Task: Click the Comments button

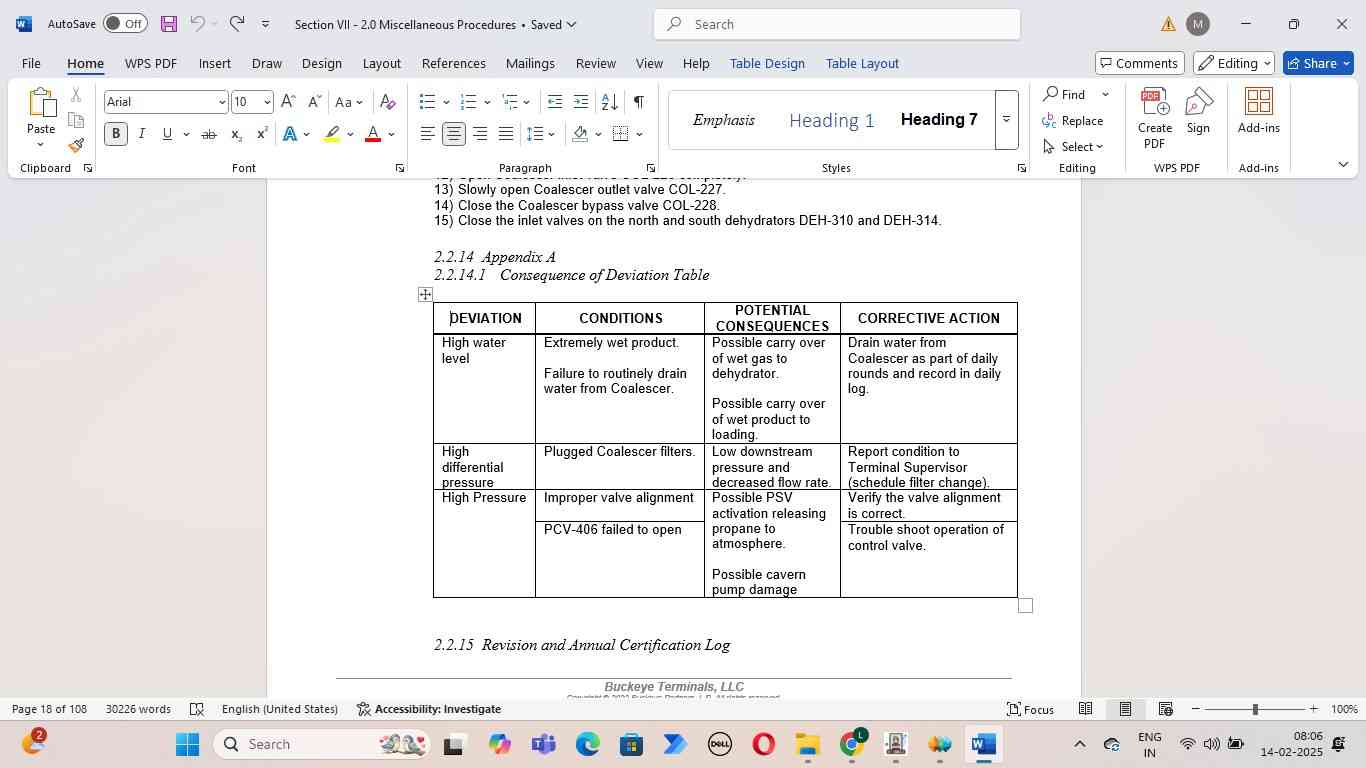Action: [1140, 63]
